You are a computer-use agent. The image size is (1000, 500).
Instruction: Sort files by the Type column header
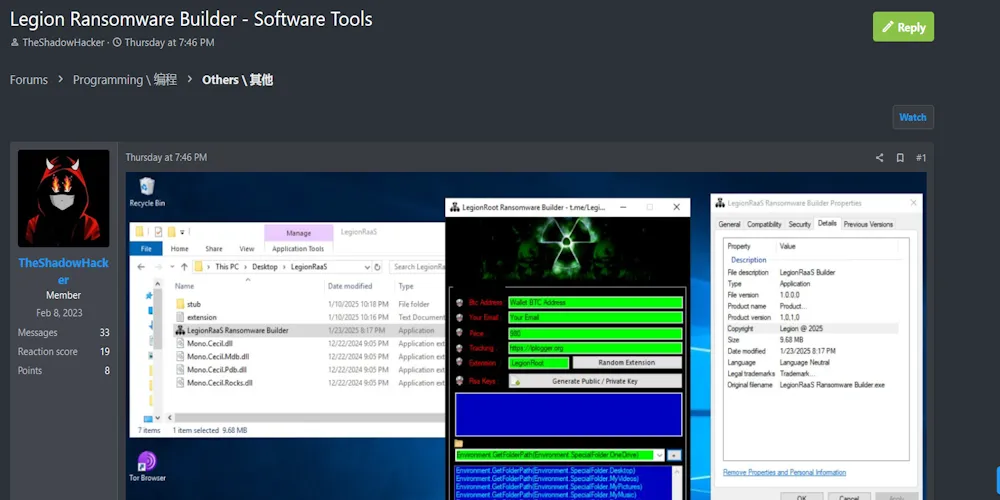[x=406, y=286]
